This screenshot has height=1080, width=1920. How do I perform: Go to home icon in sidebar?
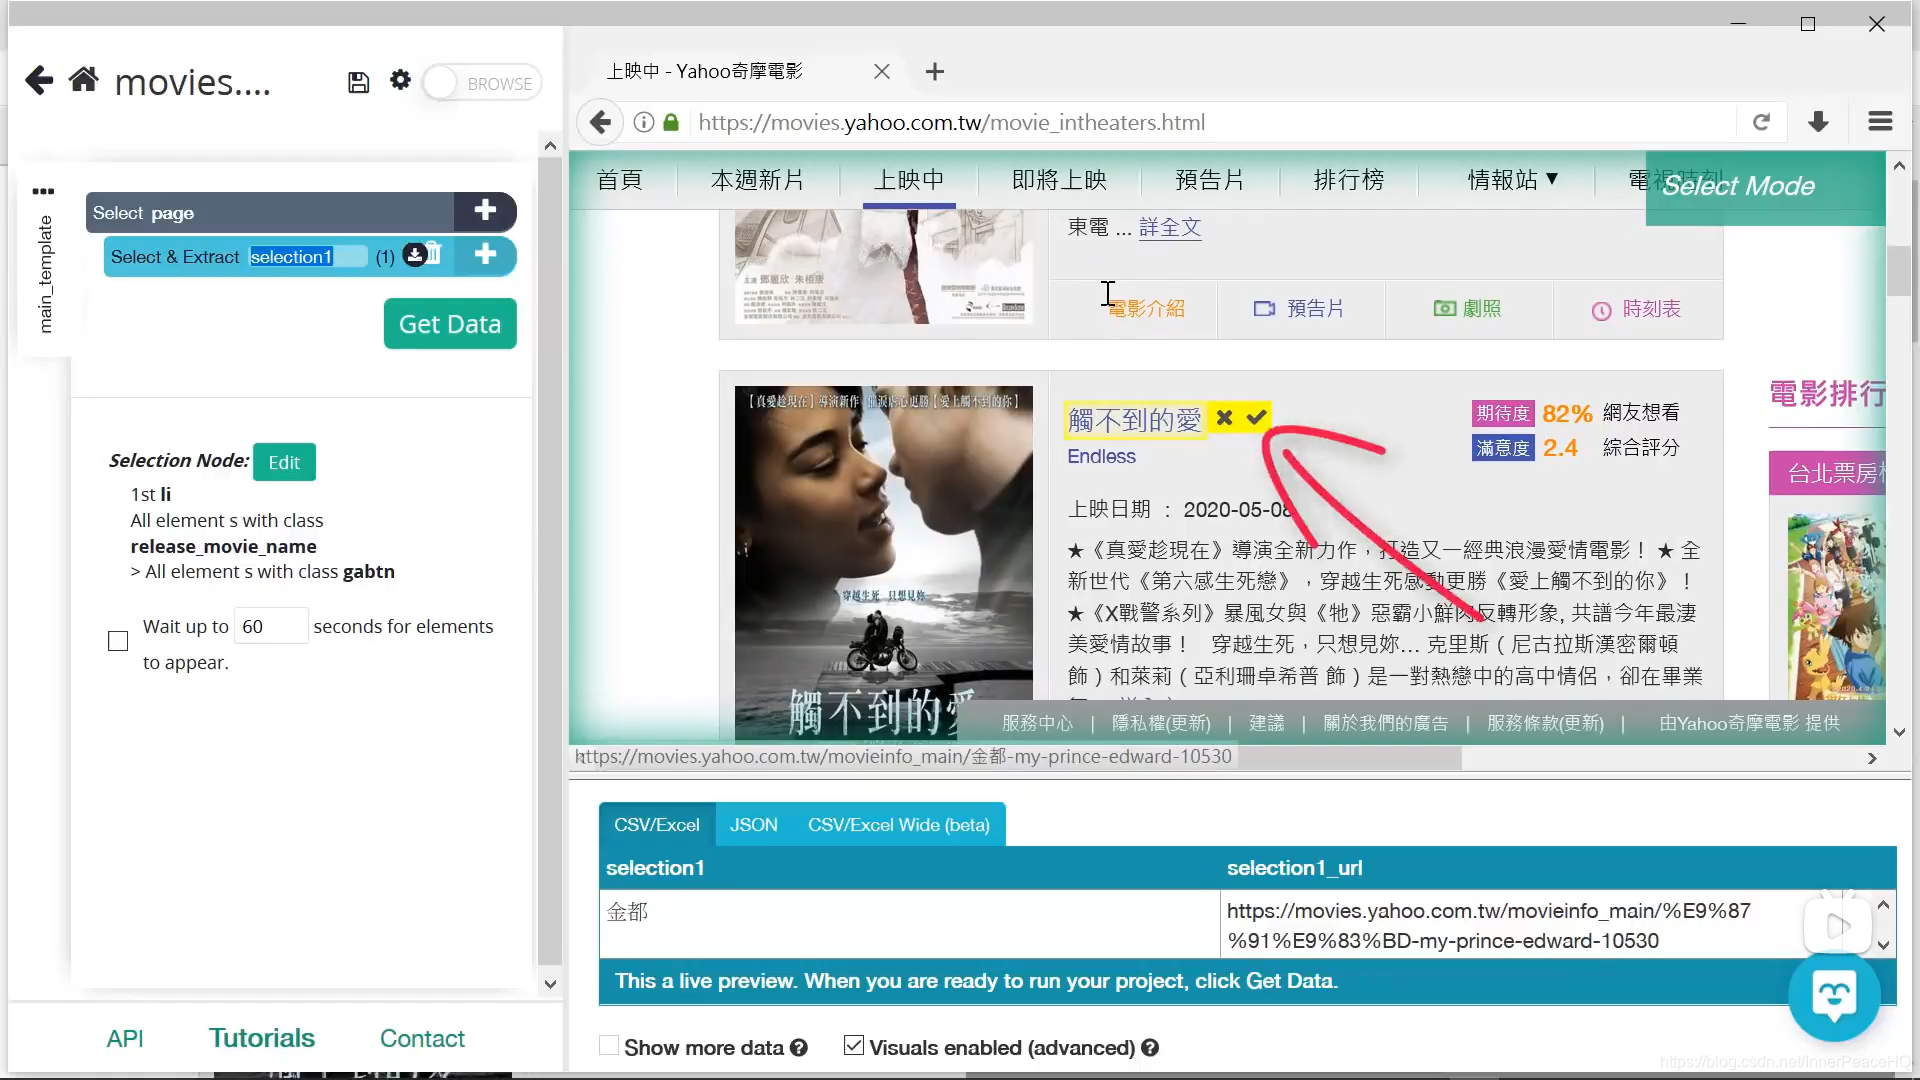click(x=84, y=80)
